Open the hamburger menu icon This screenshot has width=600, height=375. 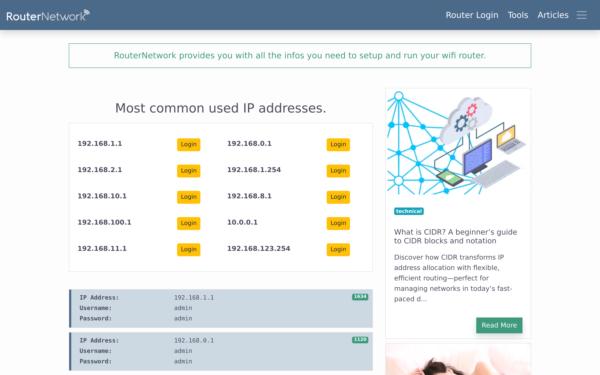click(x=581, y=15)
